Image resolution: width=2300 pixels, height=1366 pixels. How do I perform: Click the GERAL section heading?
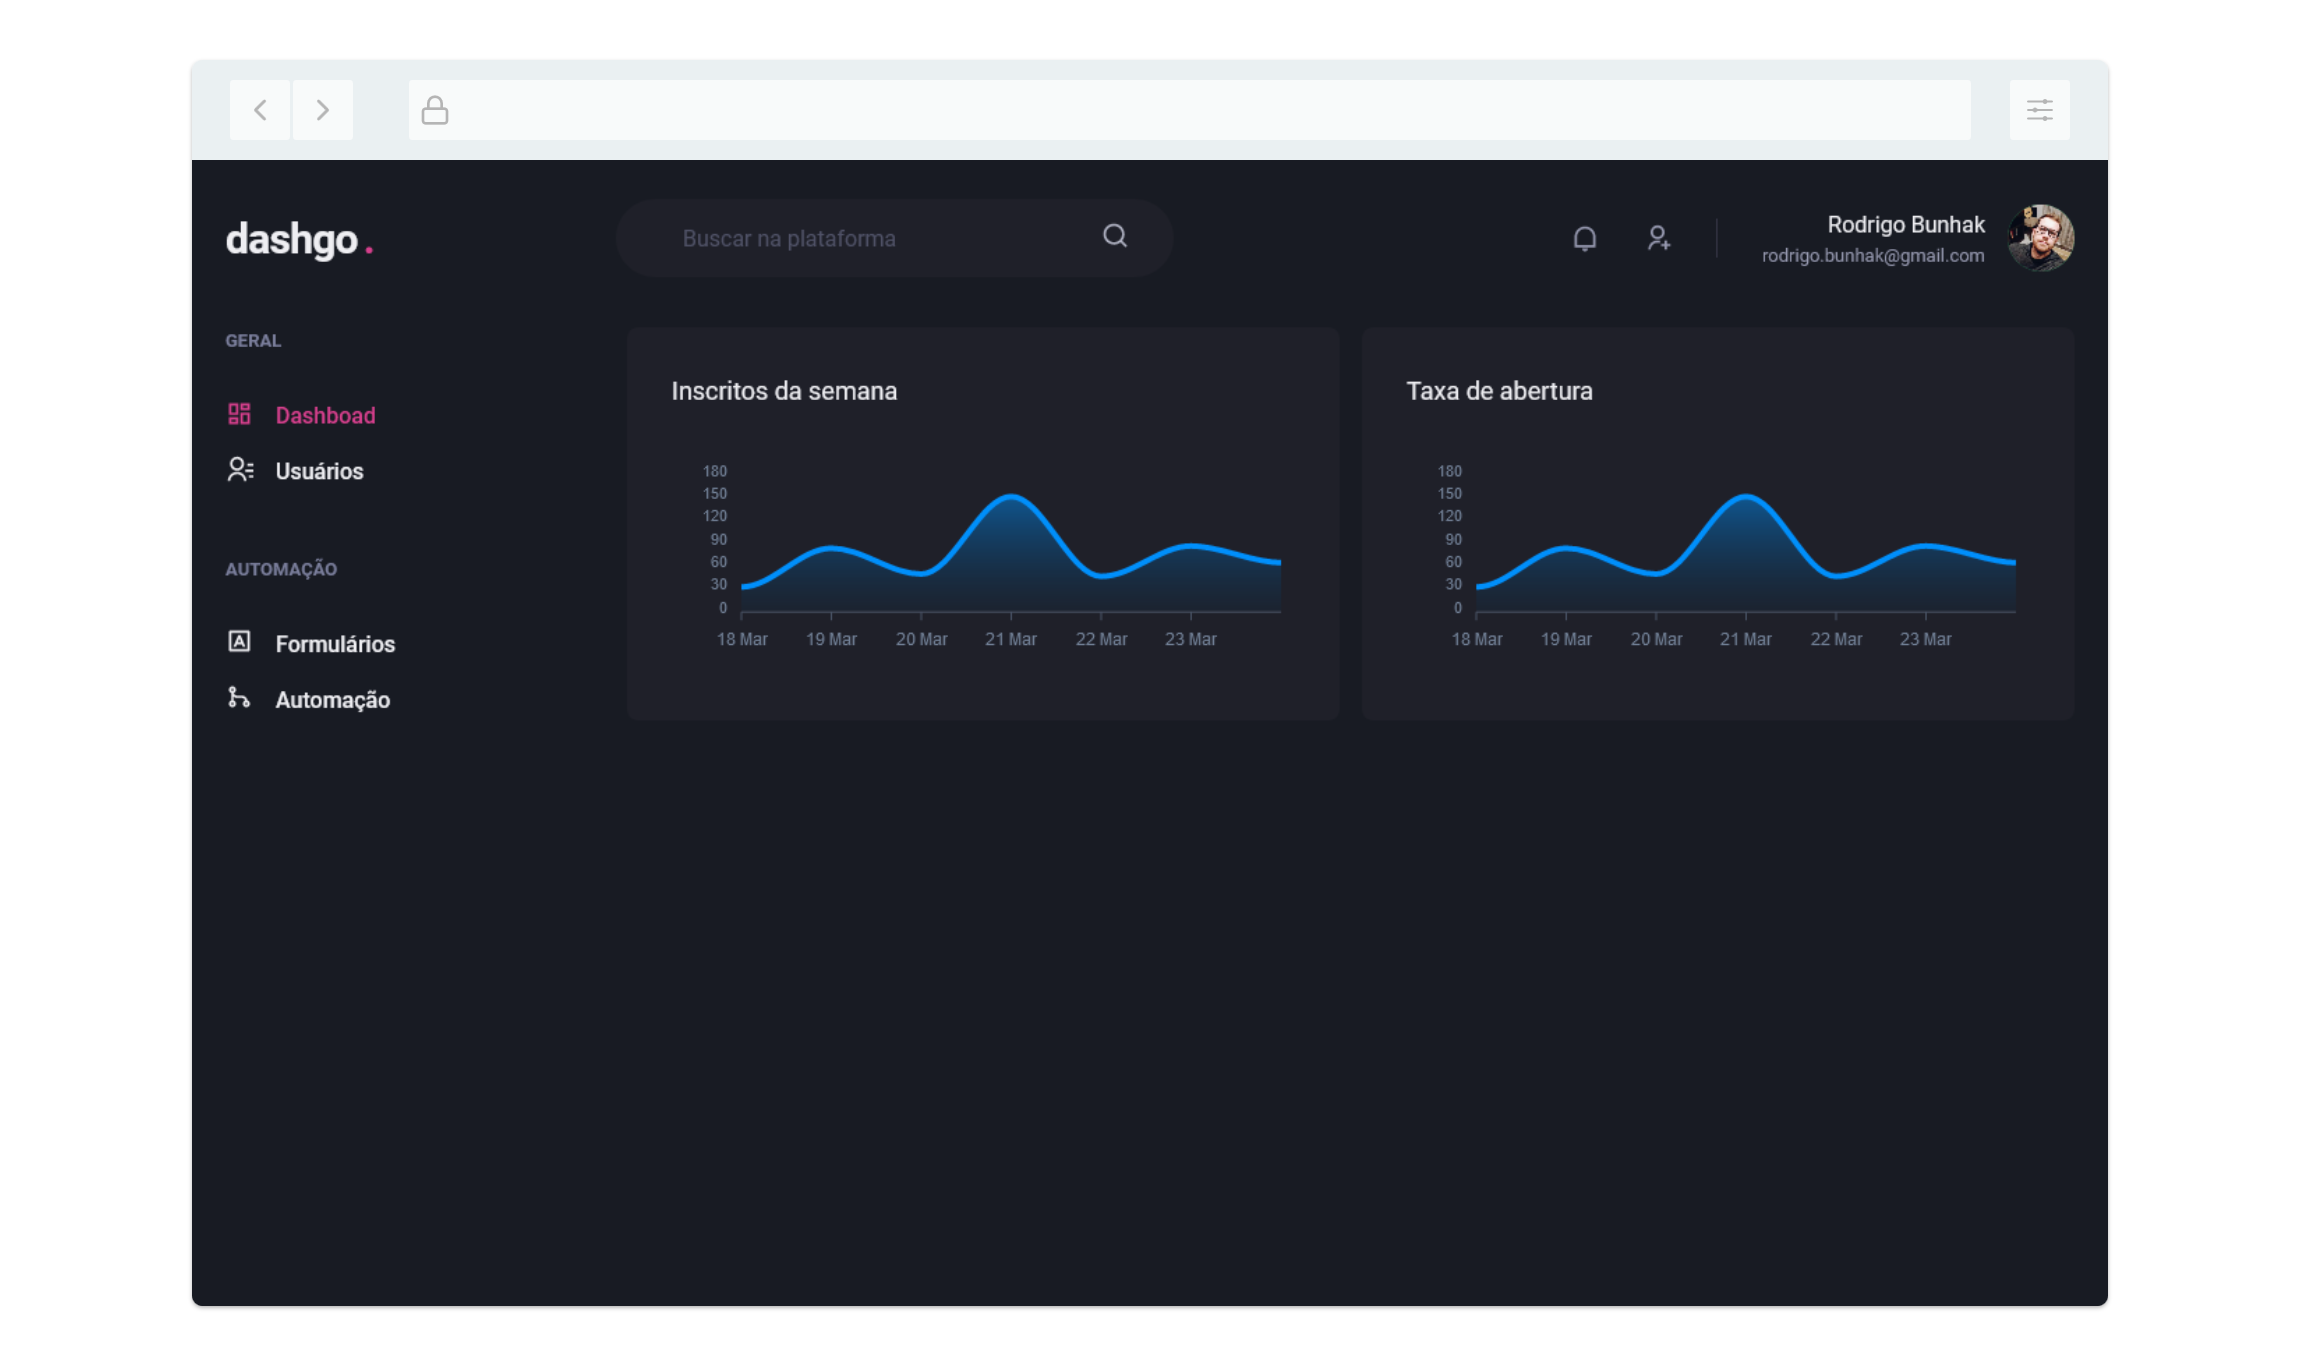(253, 341)
